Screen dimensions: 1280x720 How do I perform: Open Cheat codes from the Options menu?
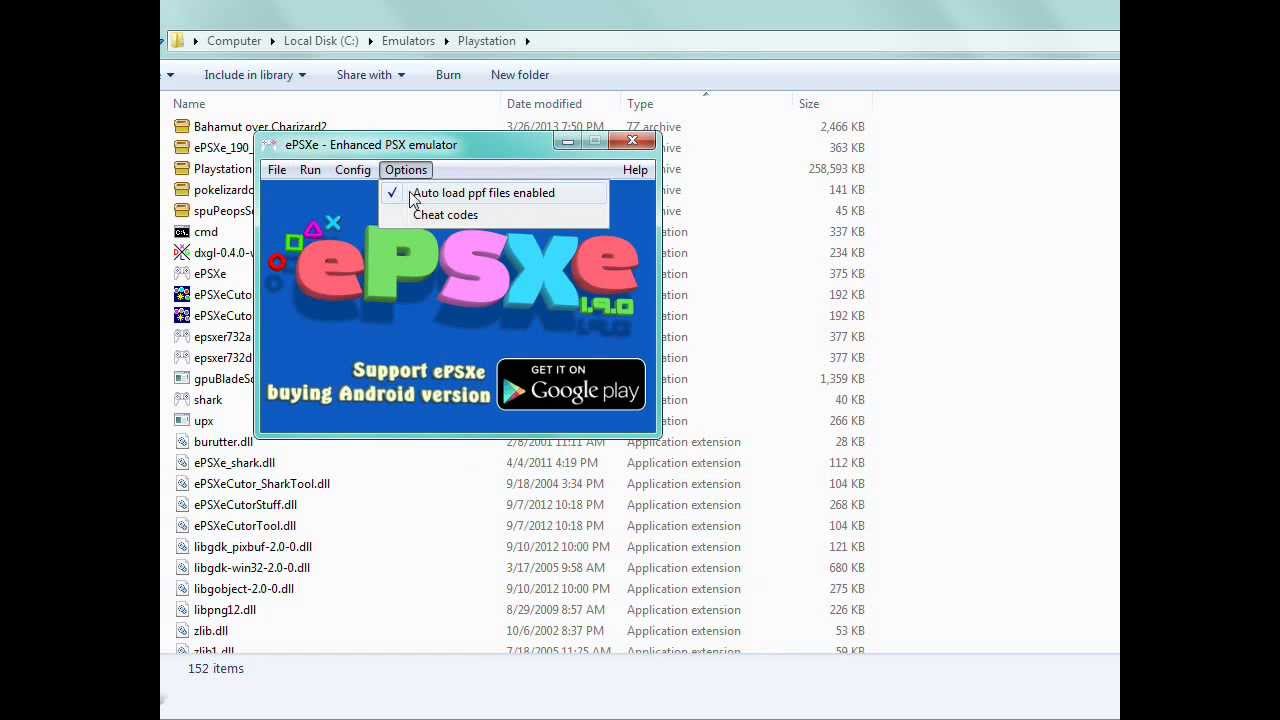click(x=494, y=215)
